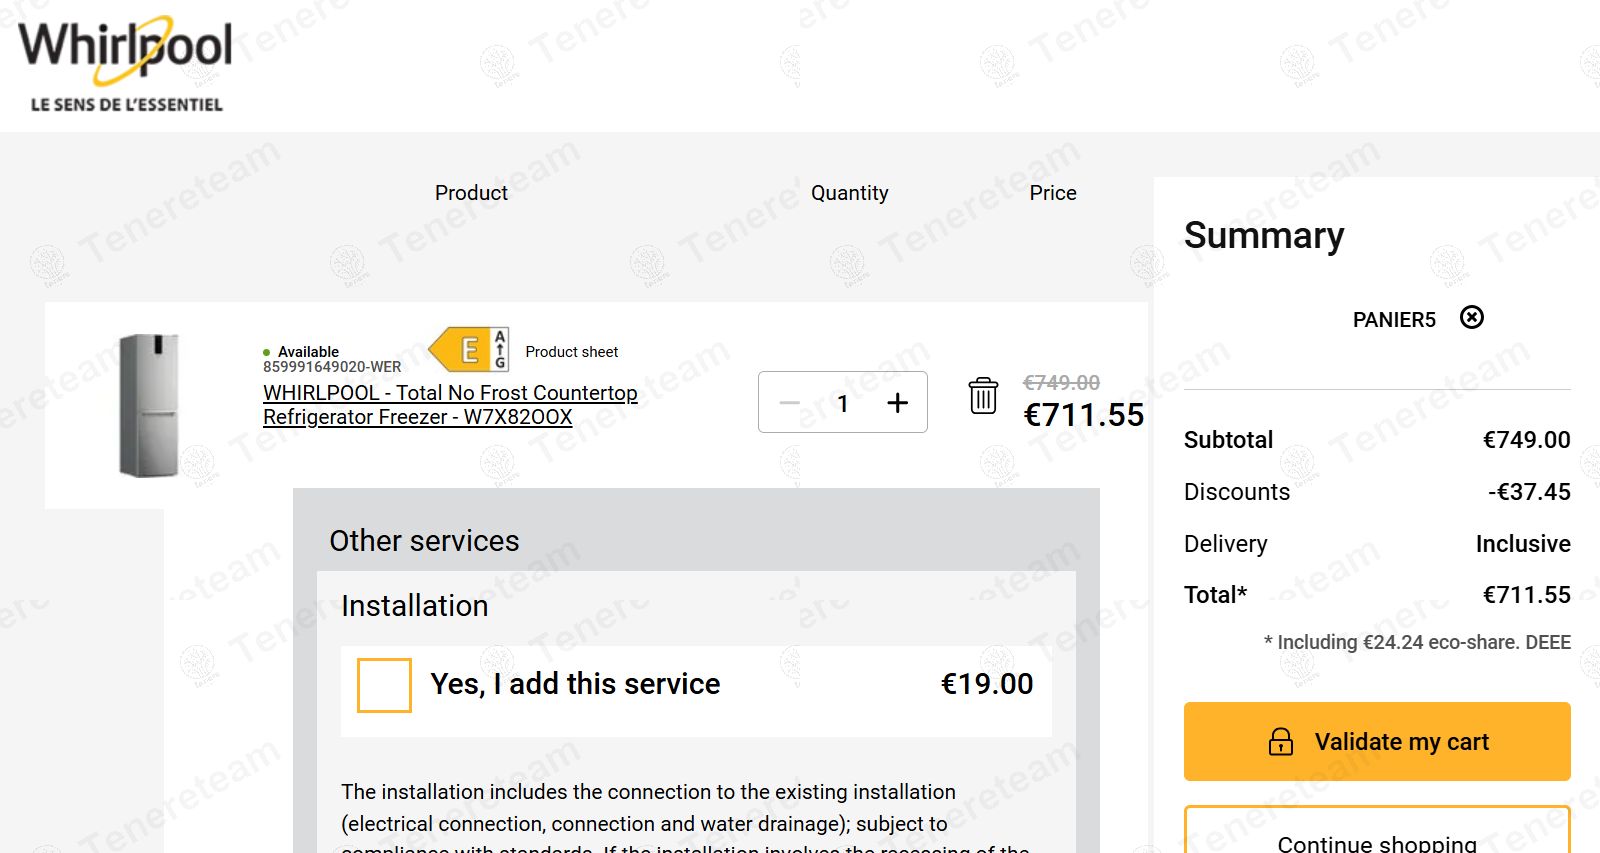
Task: Open the Whirlpool logo home link
Action: pos(126,63)
